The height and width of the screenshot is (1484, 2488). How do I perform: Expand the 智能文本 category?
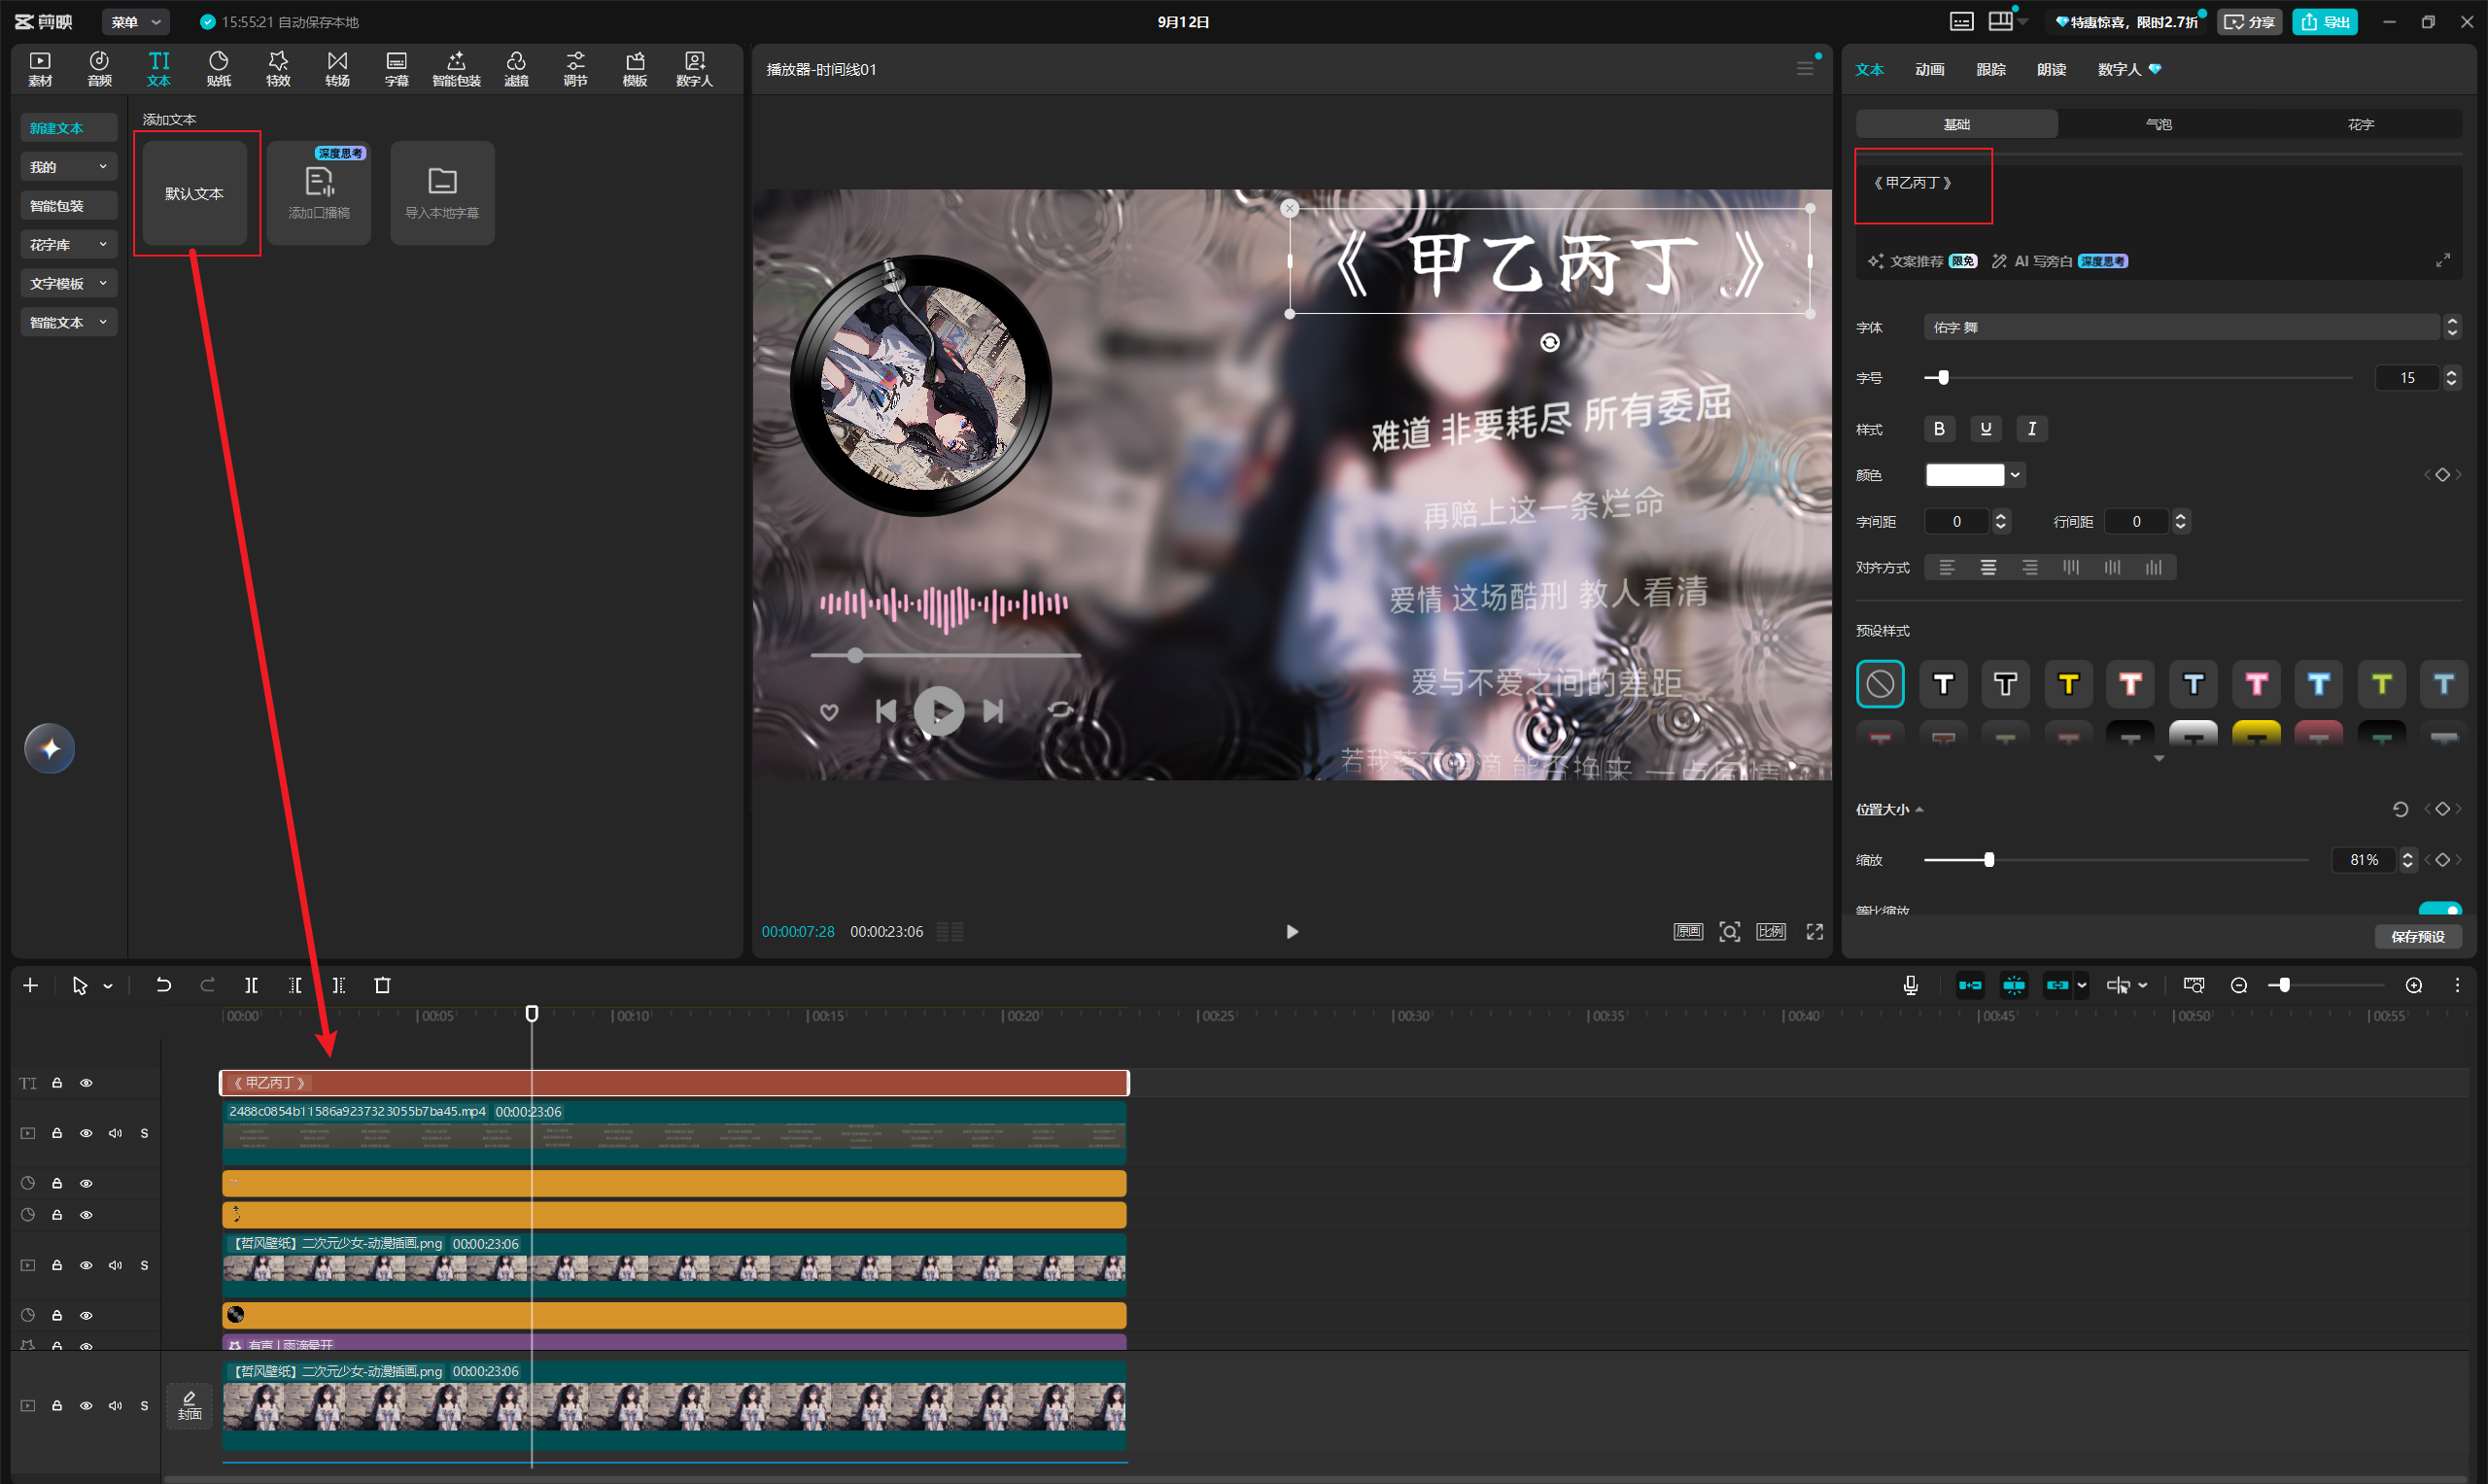68,322
